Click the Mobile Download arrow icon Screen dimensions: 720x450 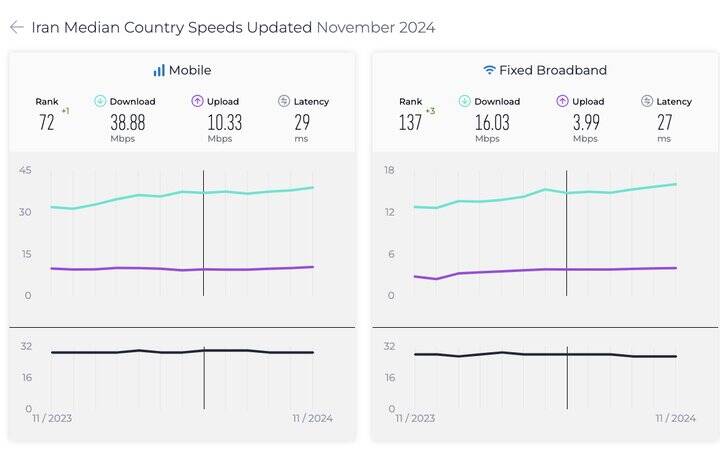pyautogui.click(x=100, y=101)
